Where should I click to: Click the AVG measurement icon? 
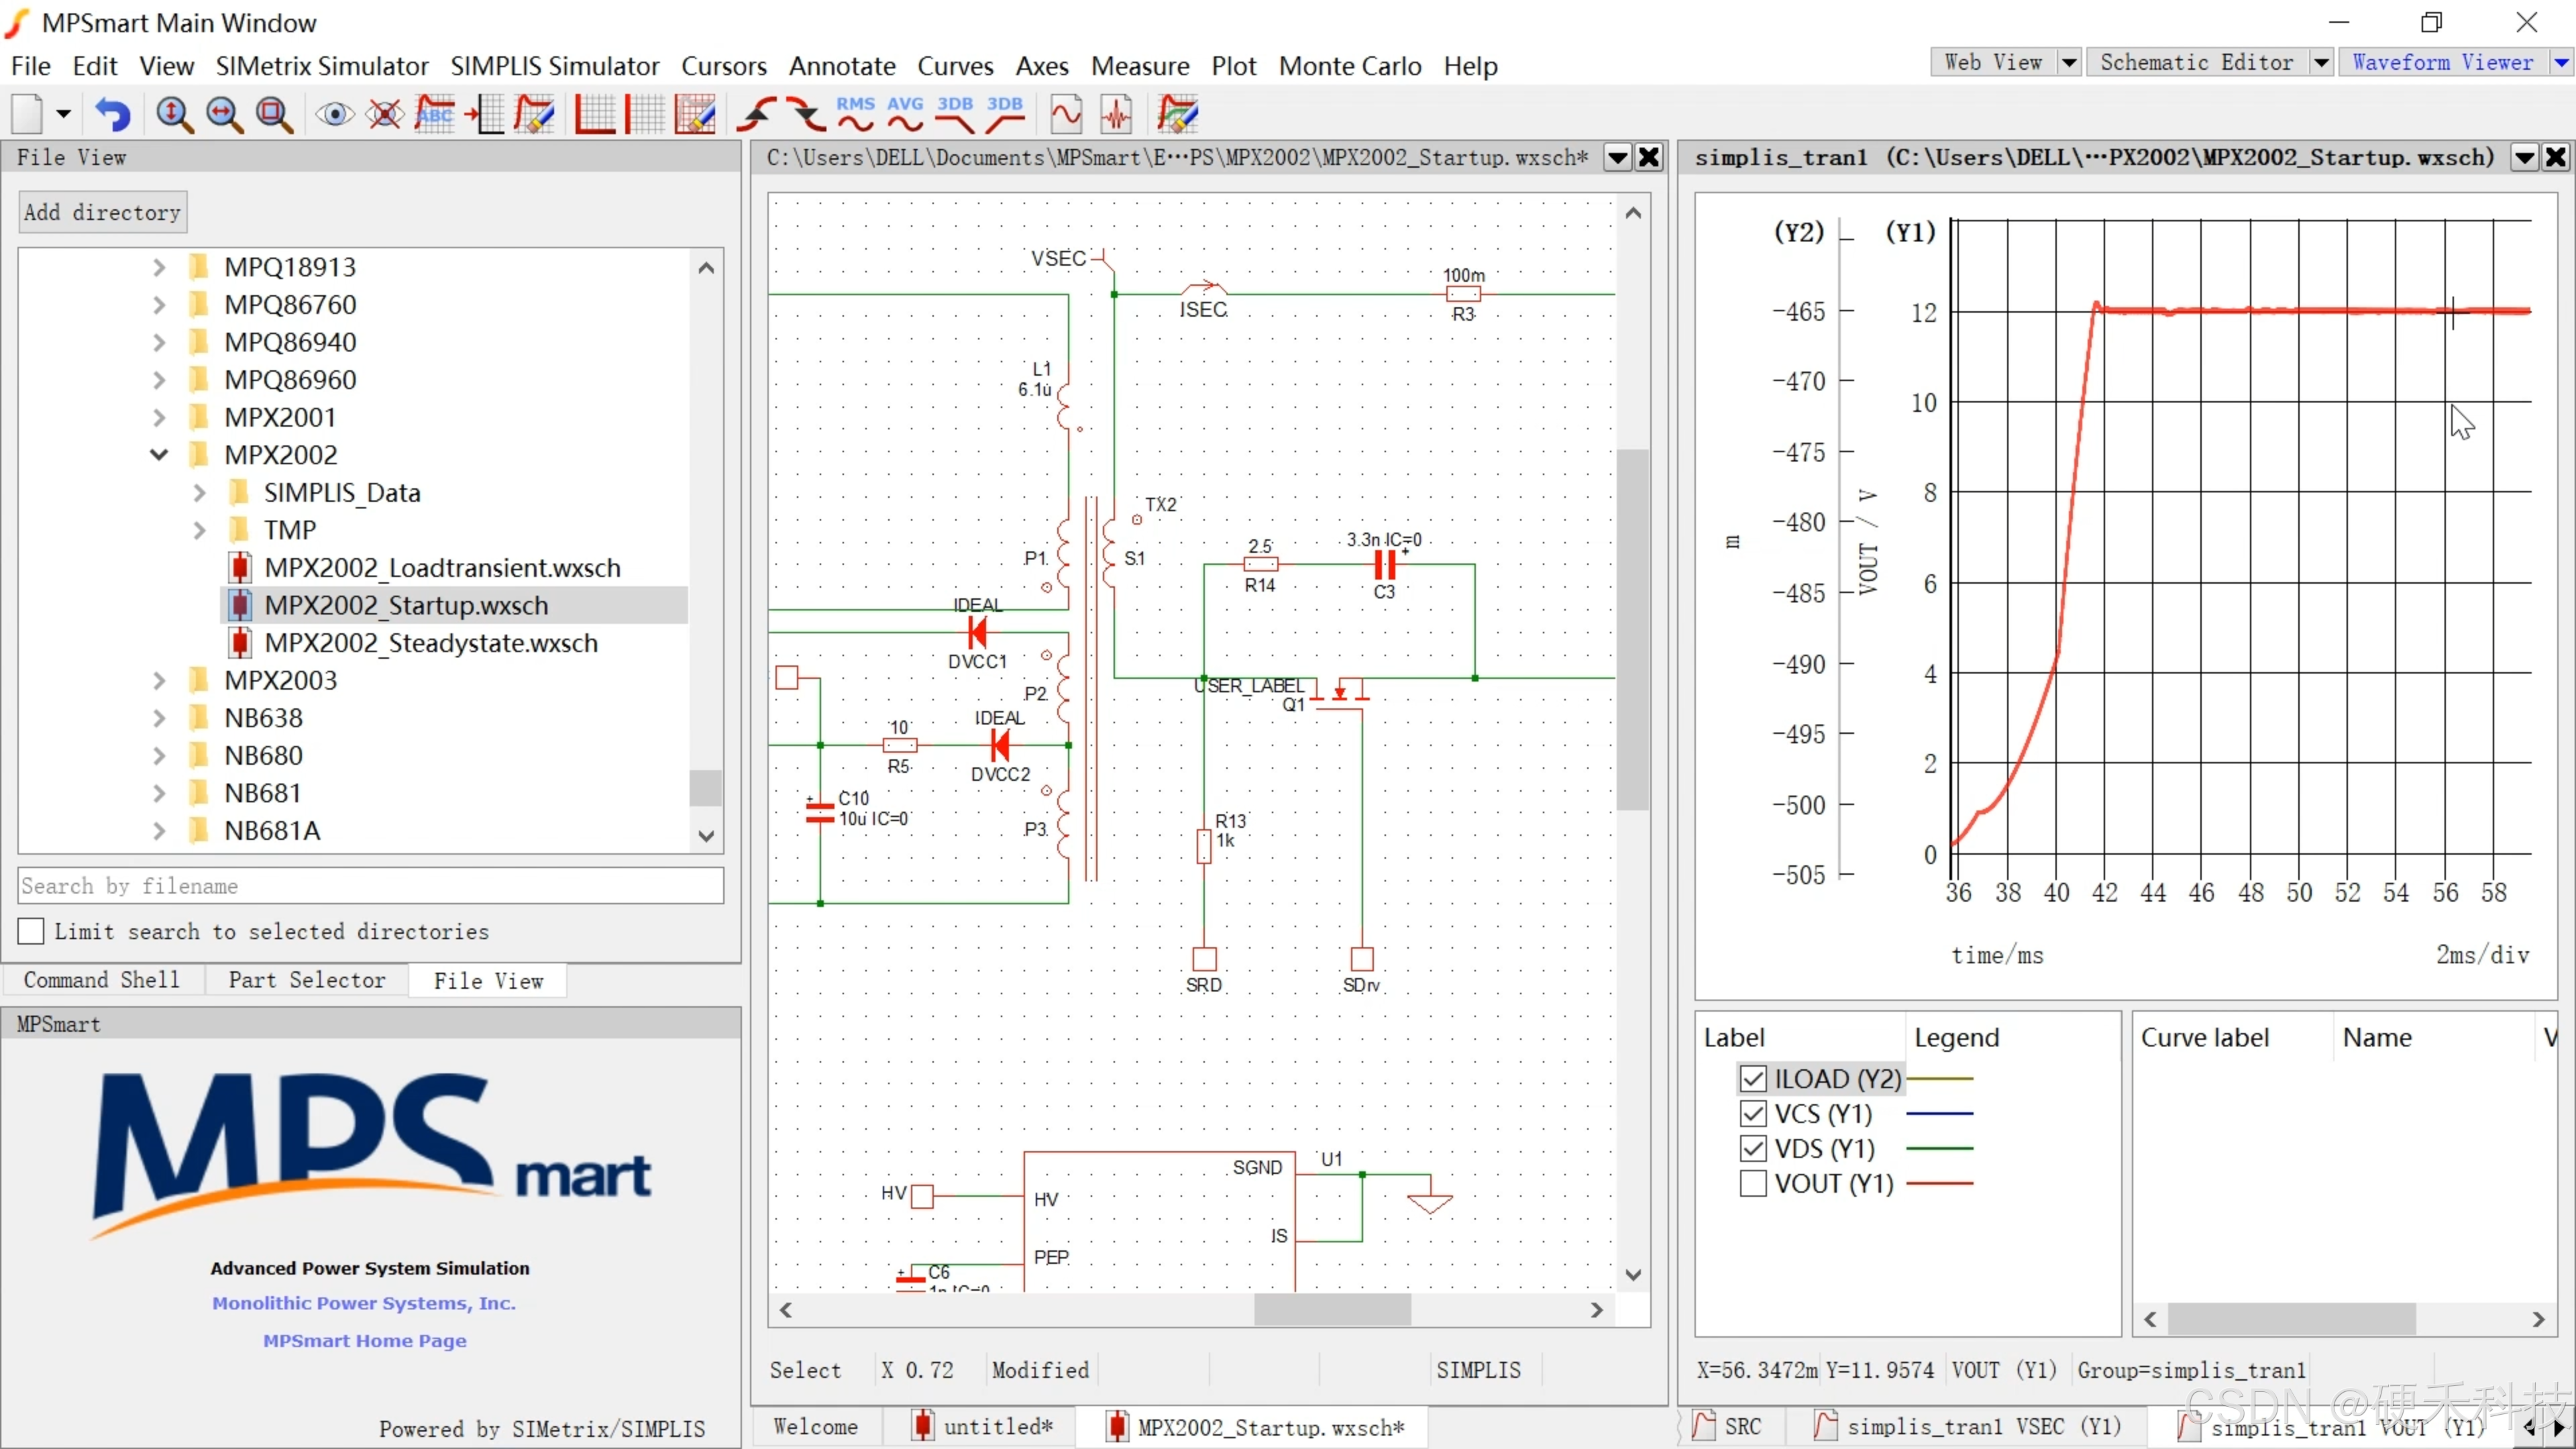click(x=905, y=114)
